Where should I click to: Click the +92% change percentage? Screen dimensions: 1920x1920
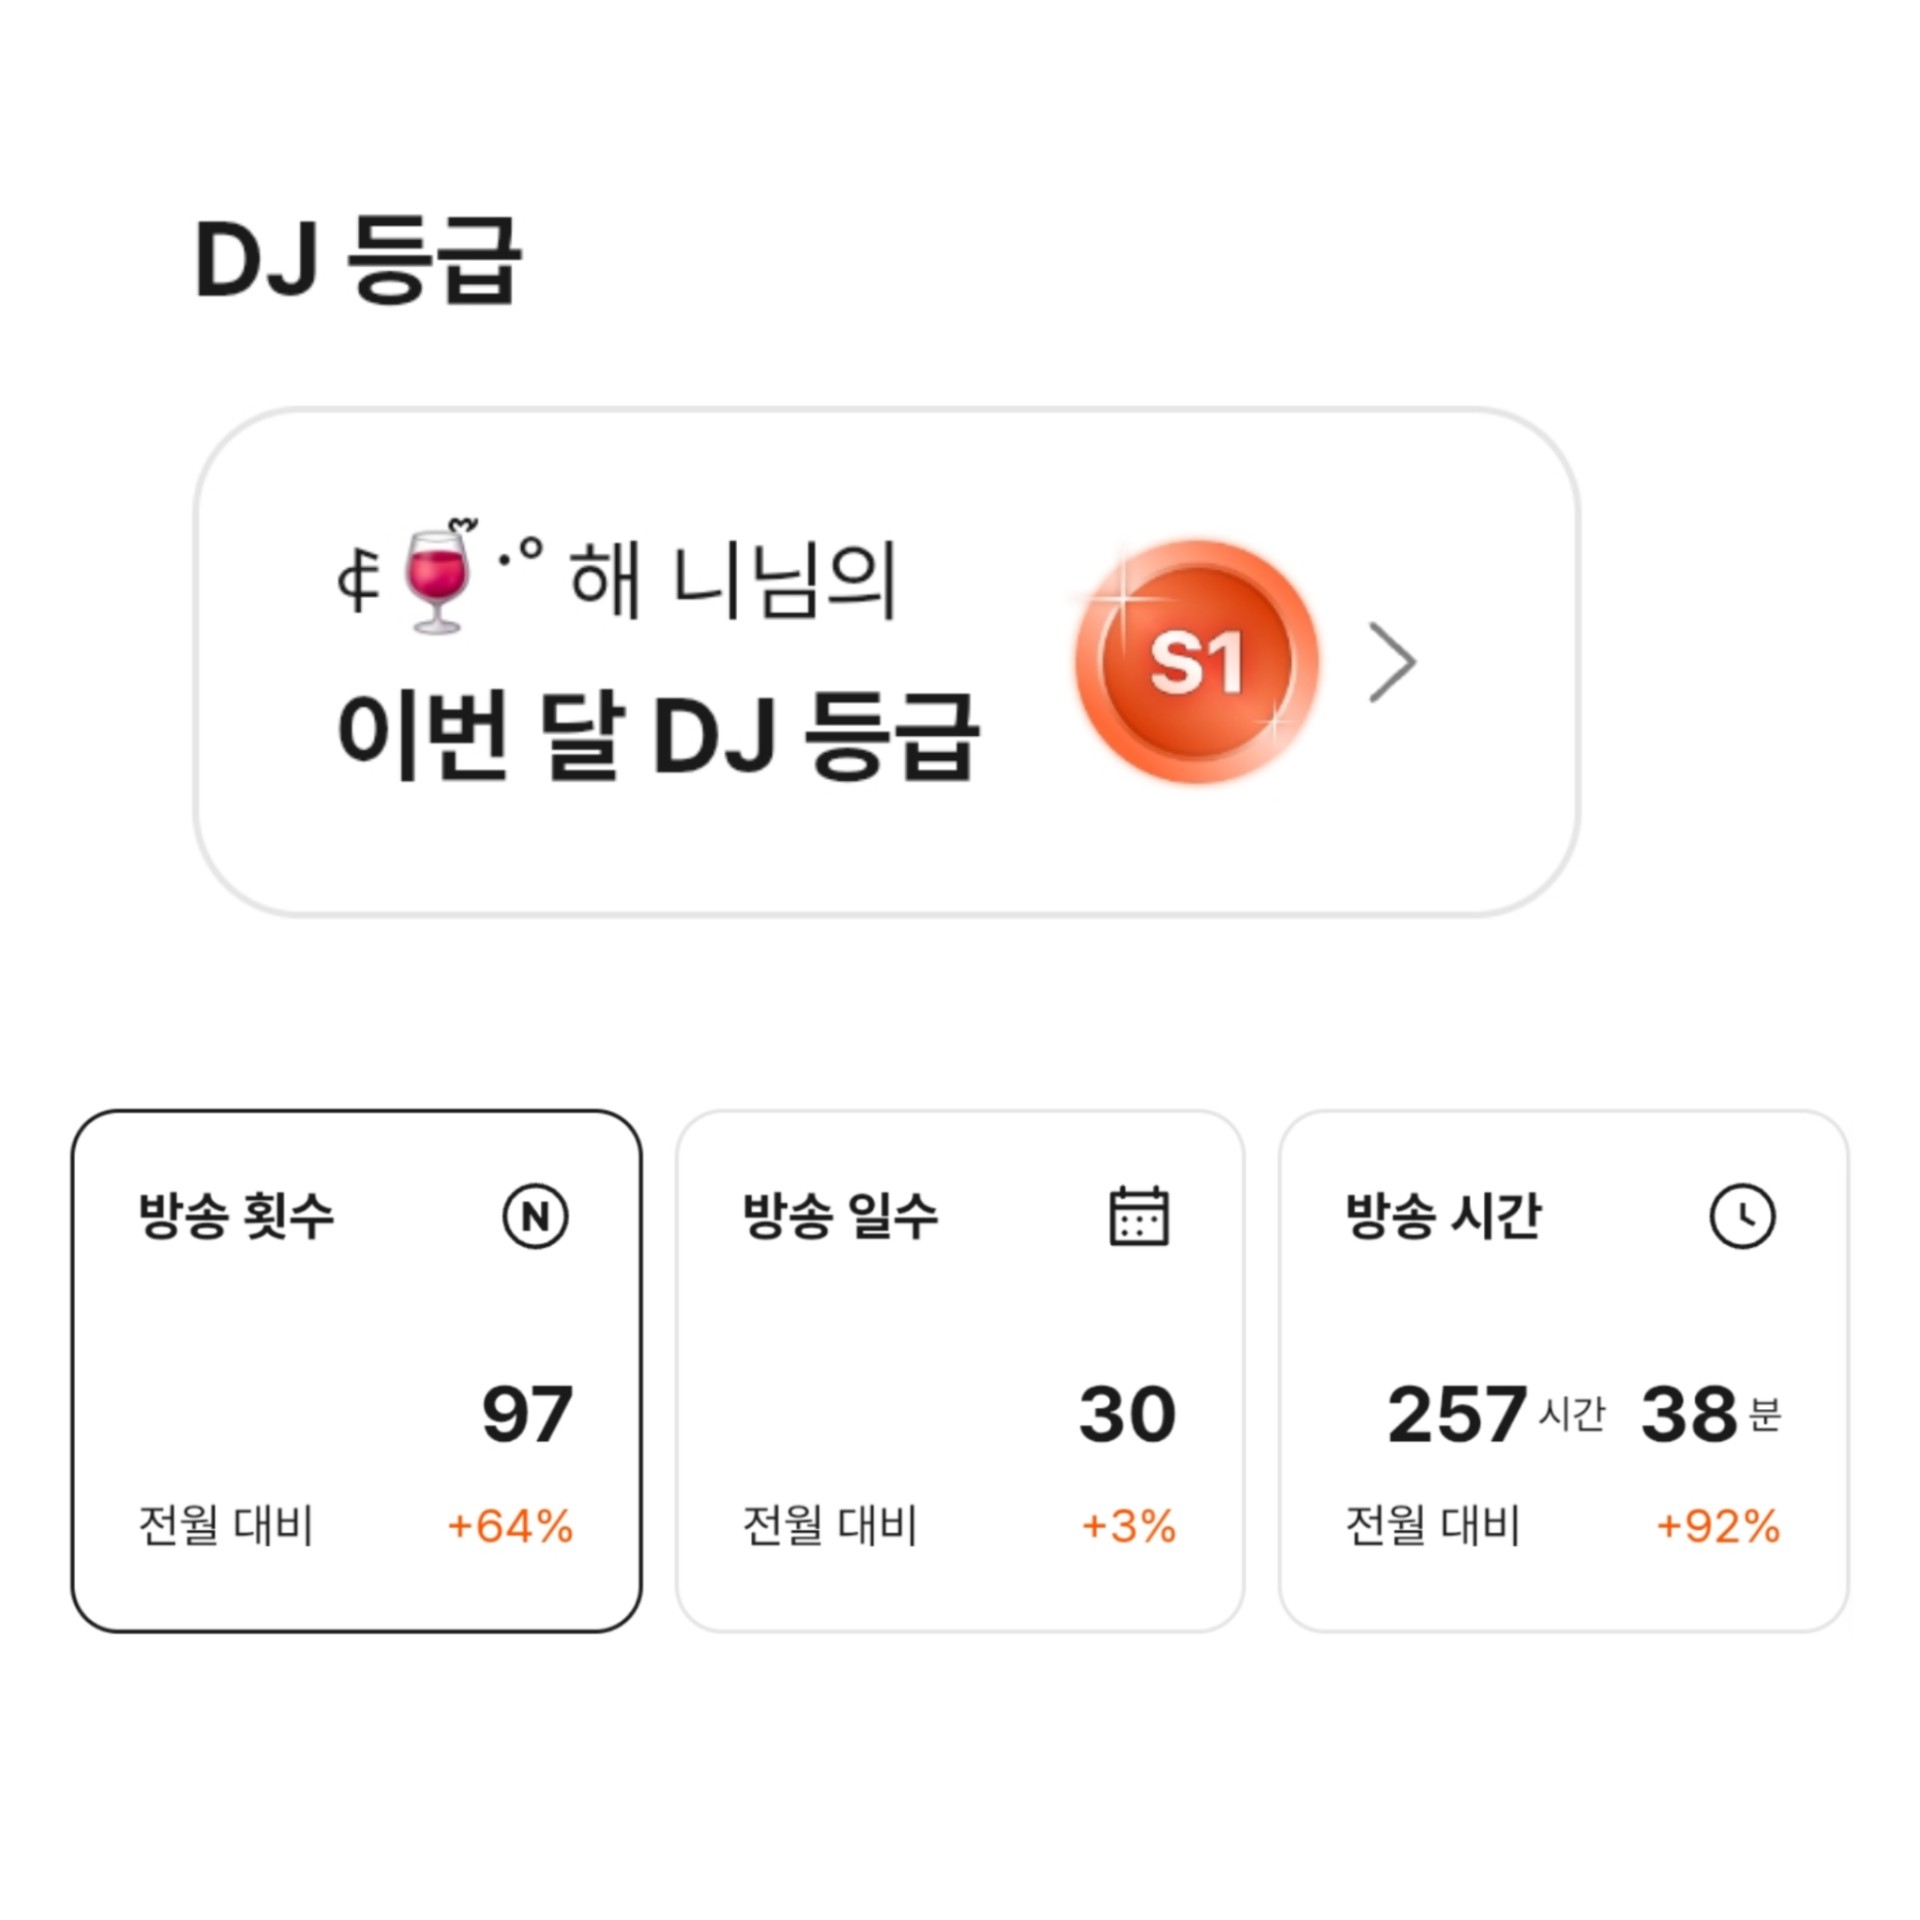tap(1718, 1526)
